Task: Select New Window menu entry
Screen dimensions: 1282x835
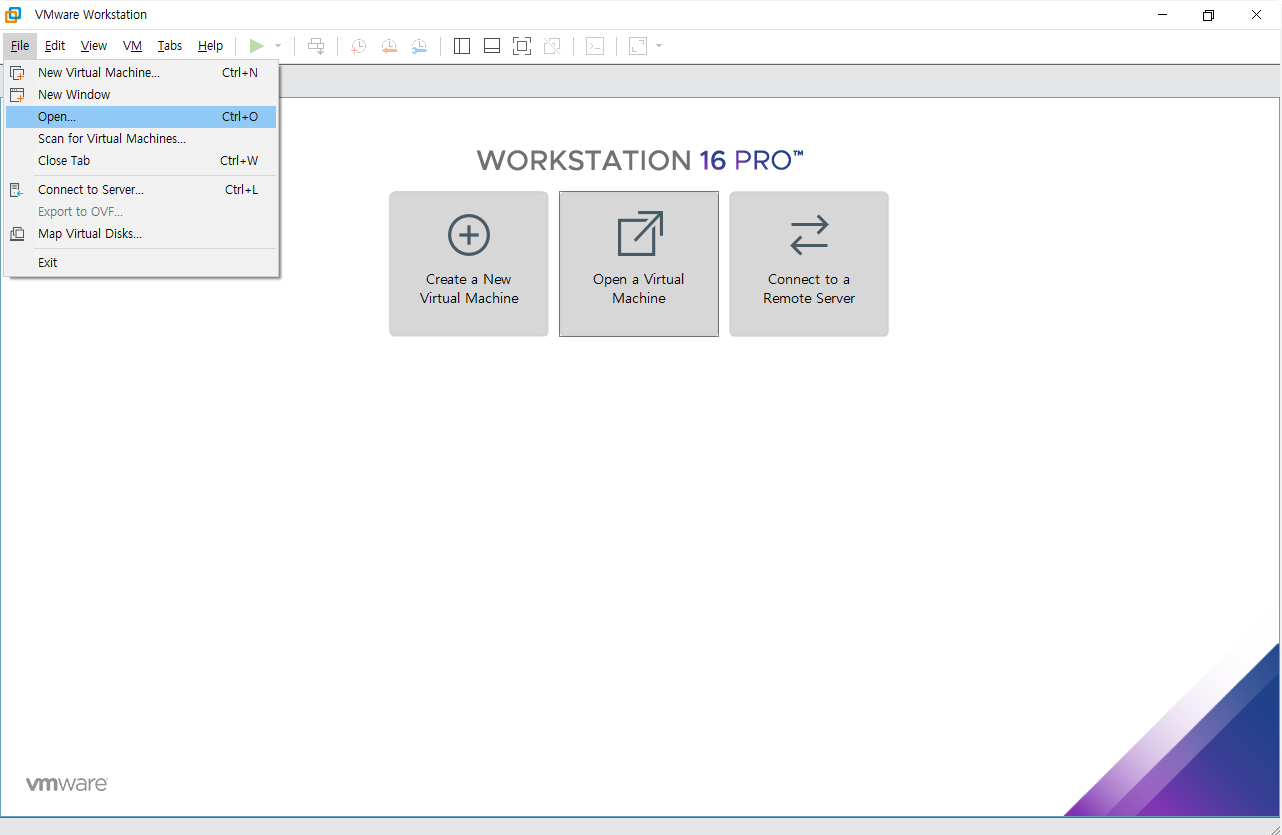Action: click(x=141, y=95)
